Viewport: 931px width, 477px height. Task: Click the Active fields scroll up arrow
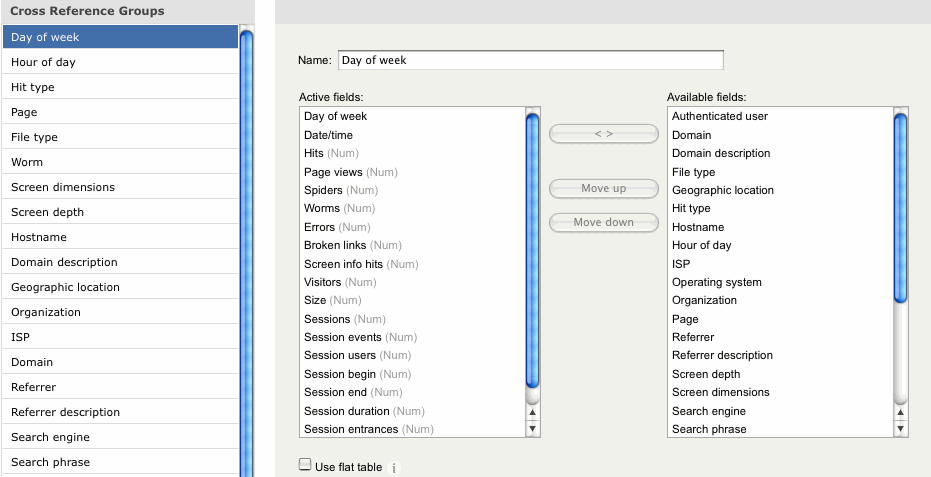pos(533,411)
